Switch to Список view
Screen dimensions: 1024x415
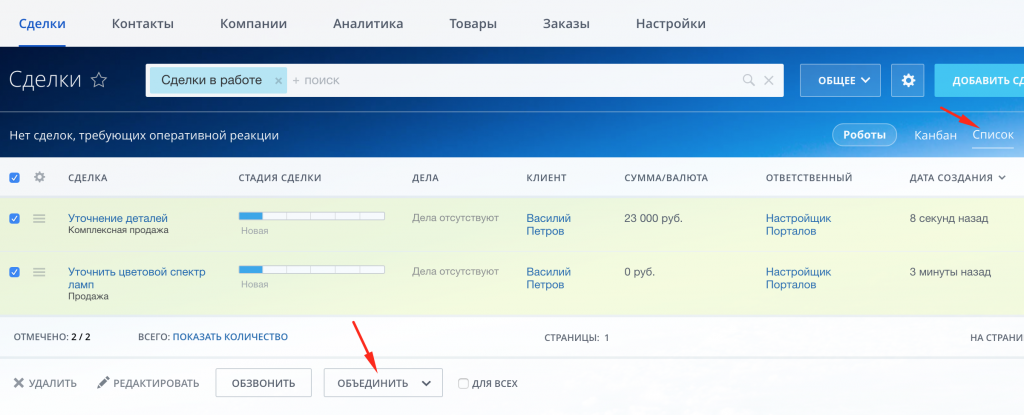pyautogui.click(x=993, y=135)
